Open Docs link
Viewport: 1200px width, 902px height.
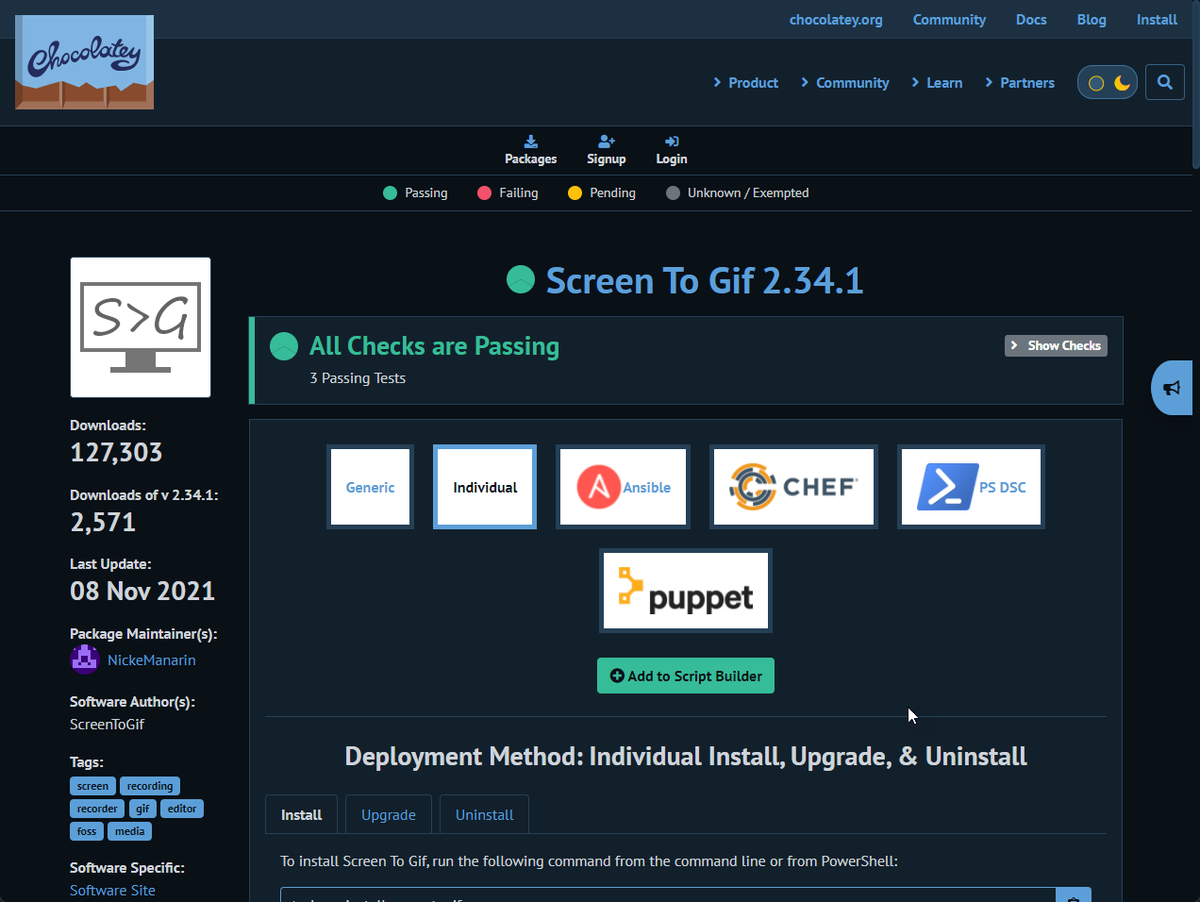1031,20
